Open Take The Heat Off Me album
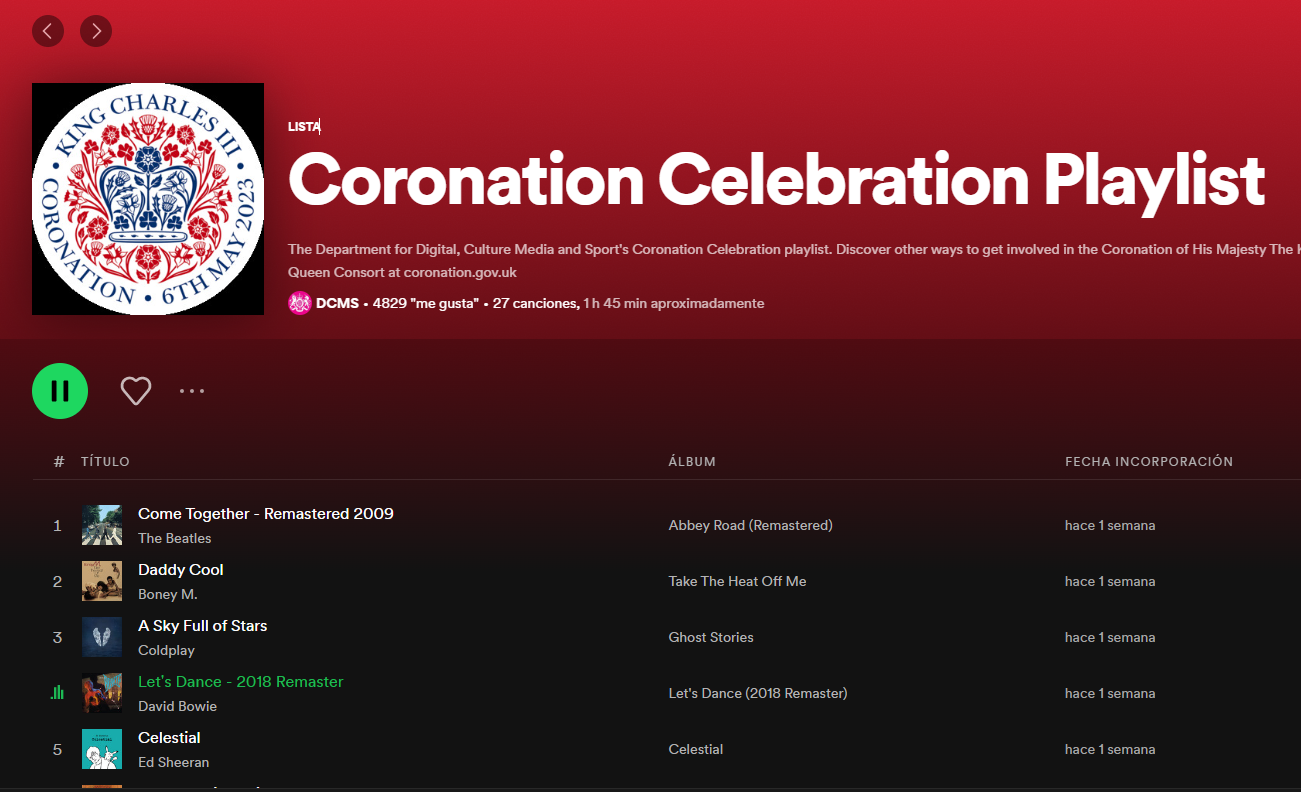The height and width of the screenshot is (792, 1301). [x=737, y=581]
